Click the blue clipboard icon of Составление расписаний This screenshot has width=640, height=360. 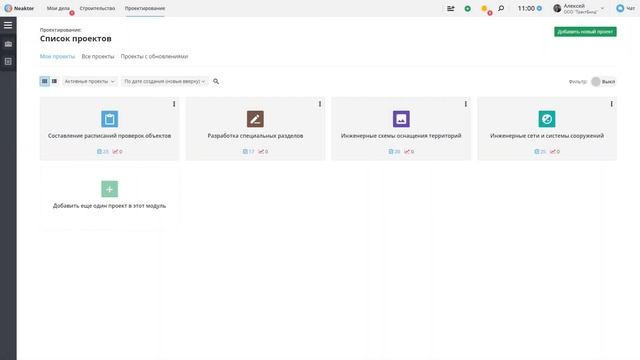(109, 119)
